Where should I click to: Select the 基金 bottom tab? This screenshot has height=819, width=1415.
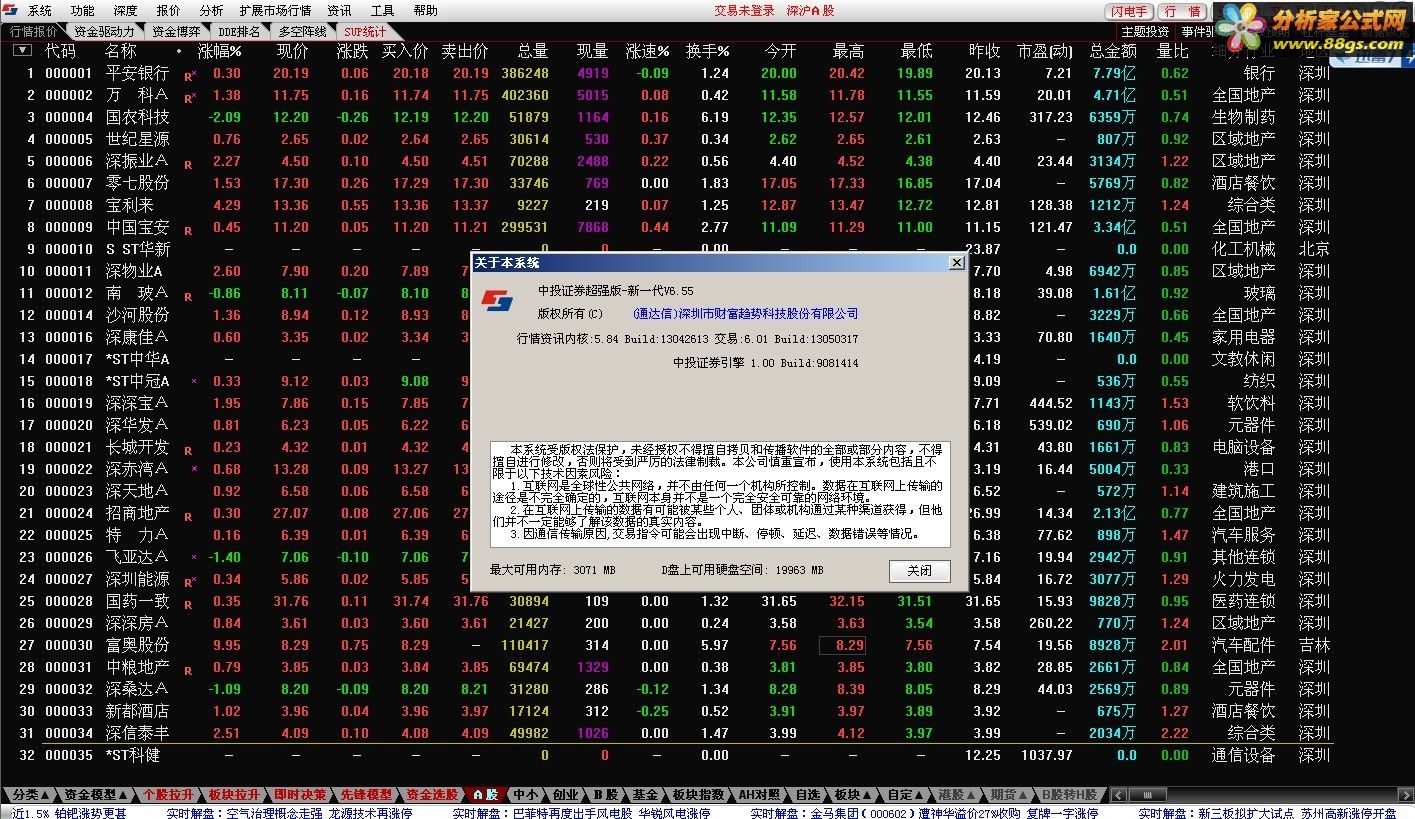[645, 795]
